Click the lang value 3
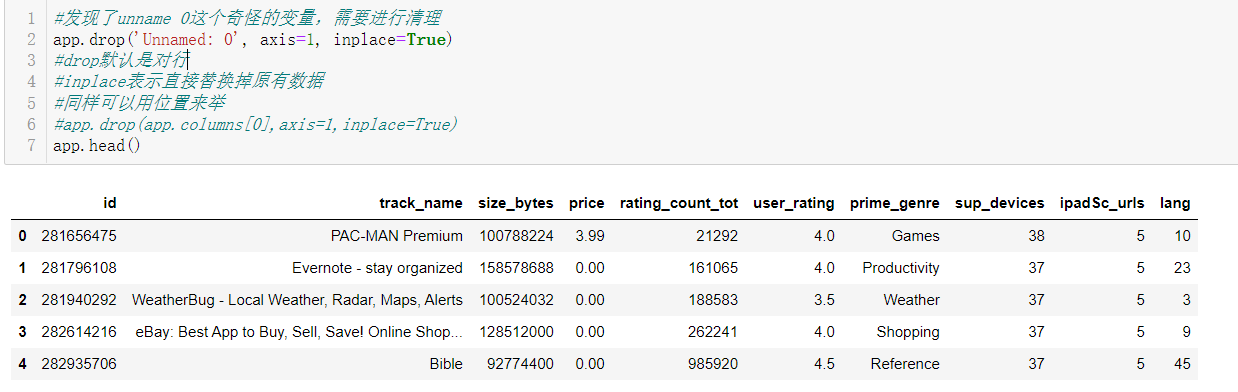The height and width of the screenshot is (392, 1238). (1186, 300)
